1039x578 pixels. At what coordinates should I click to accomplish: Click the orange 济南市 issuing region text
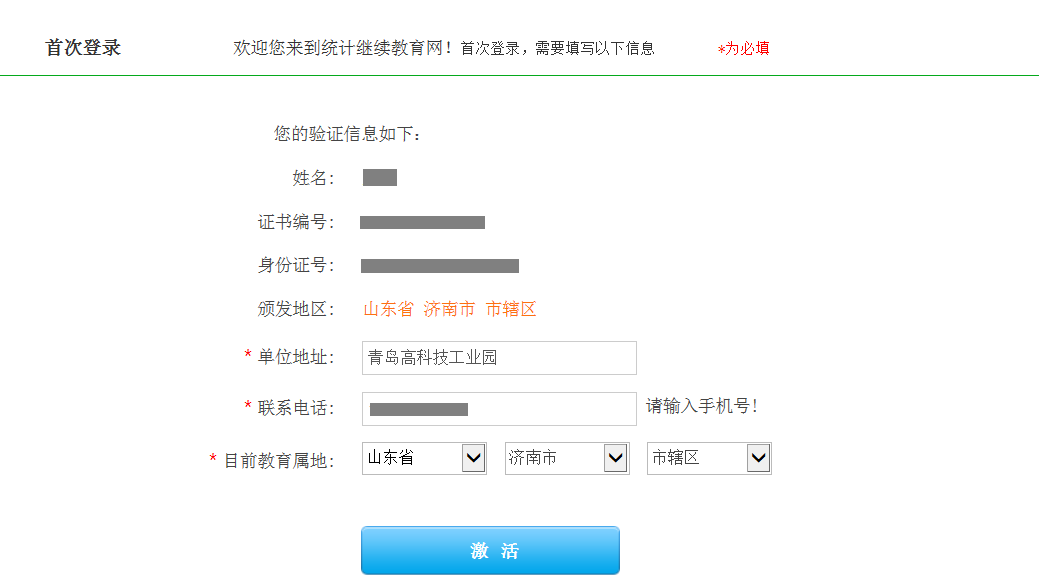(449, 309)
